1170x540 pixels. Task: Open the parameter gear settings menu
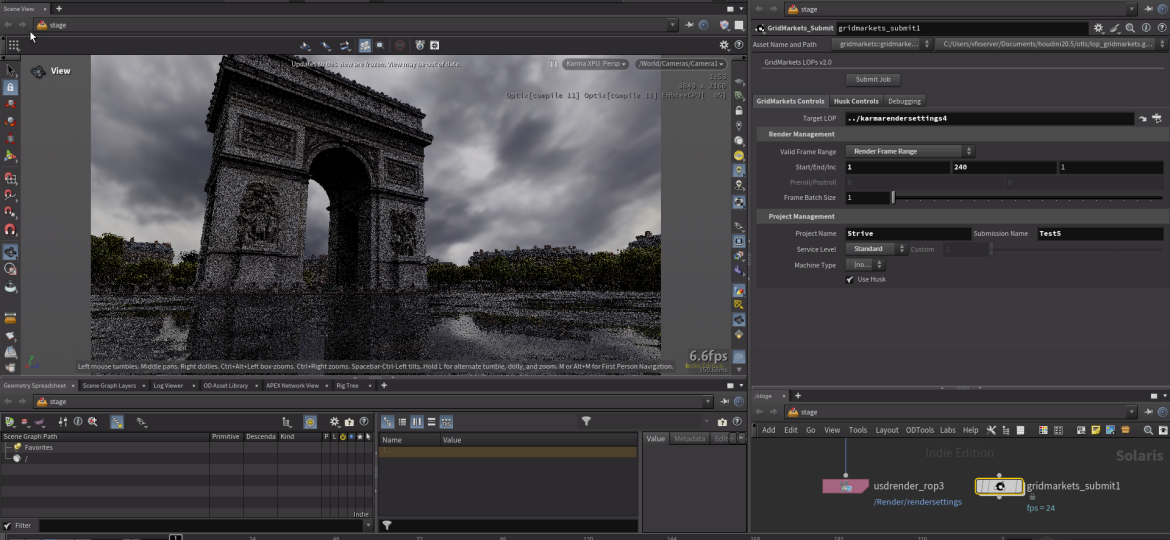click(1099, 29)
